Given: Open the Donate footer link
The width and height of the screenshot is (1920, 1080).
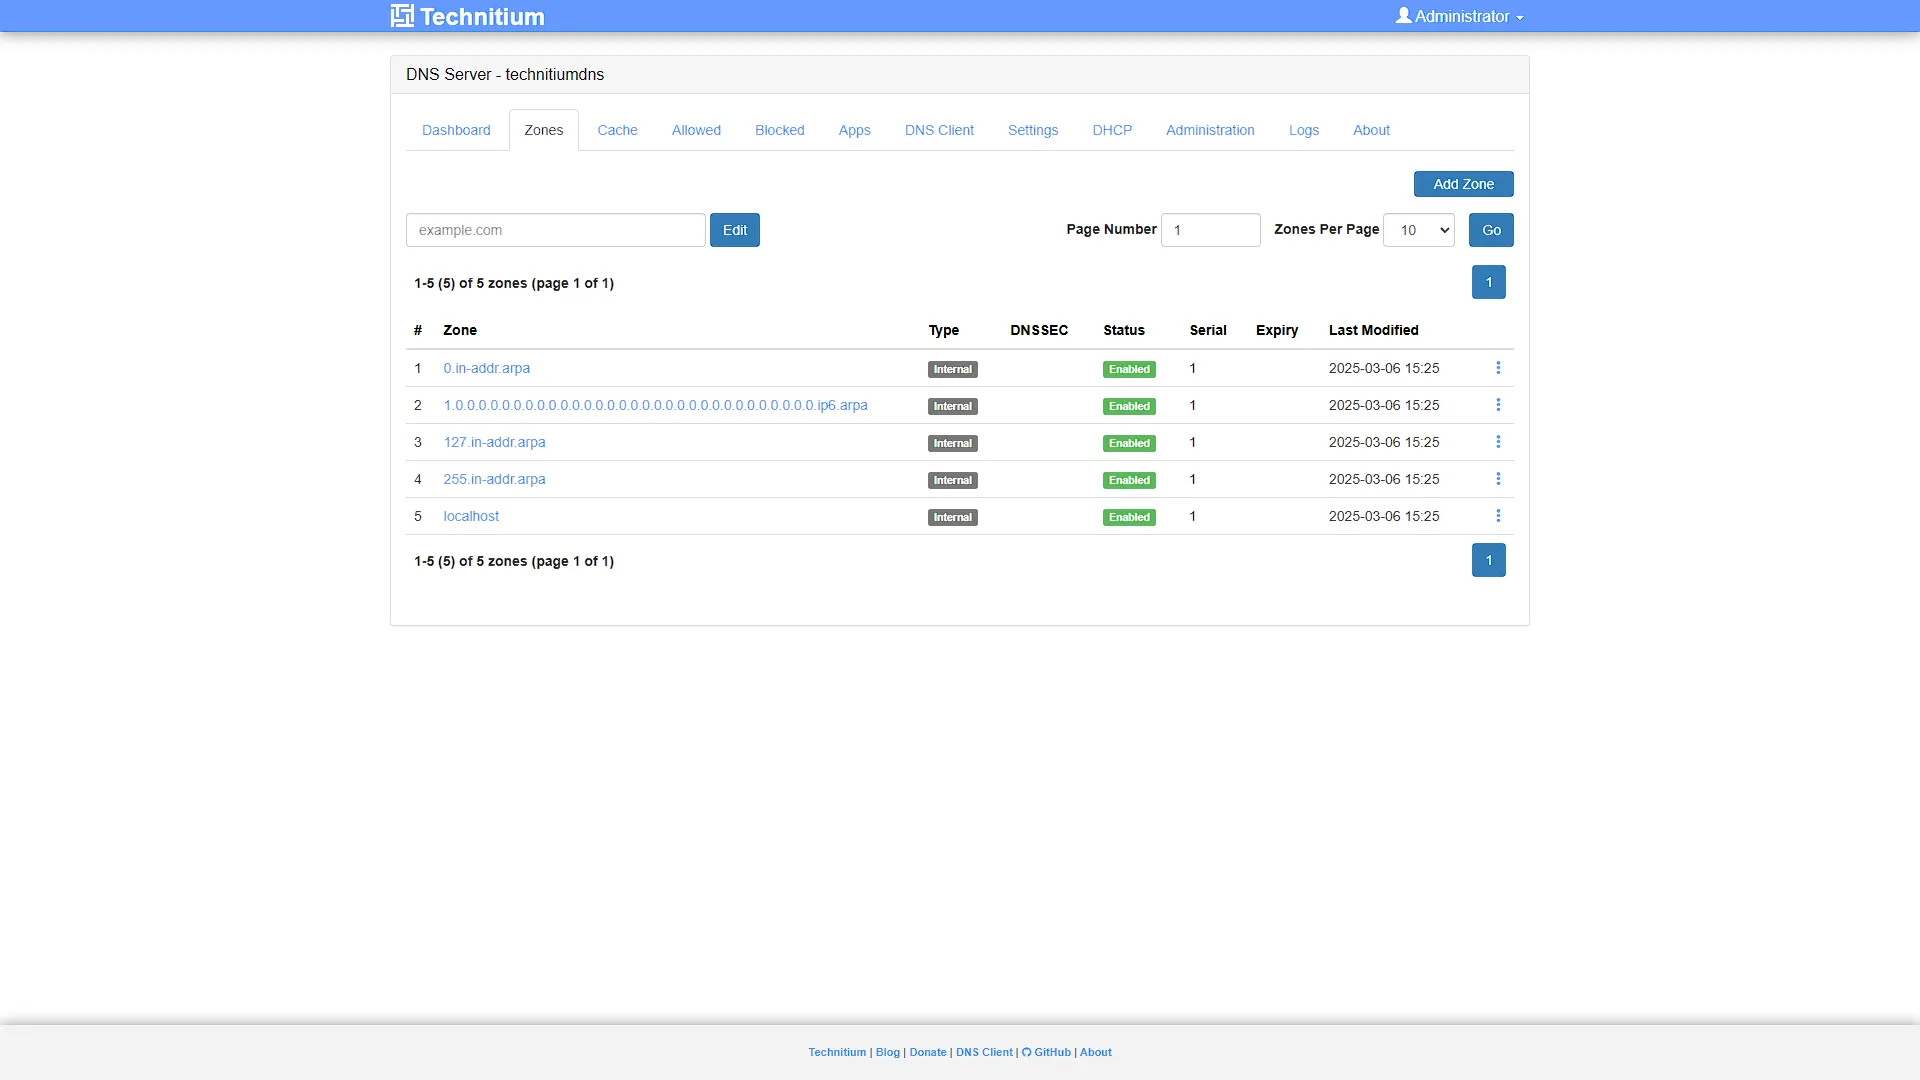Looking at the screenshot, I should coord(928,1052).
